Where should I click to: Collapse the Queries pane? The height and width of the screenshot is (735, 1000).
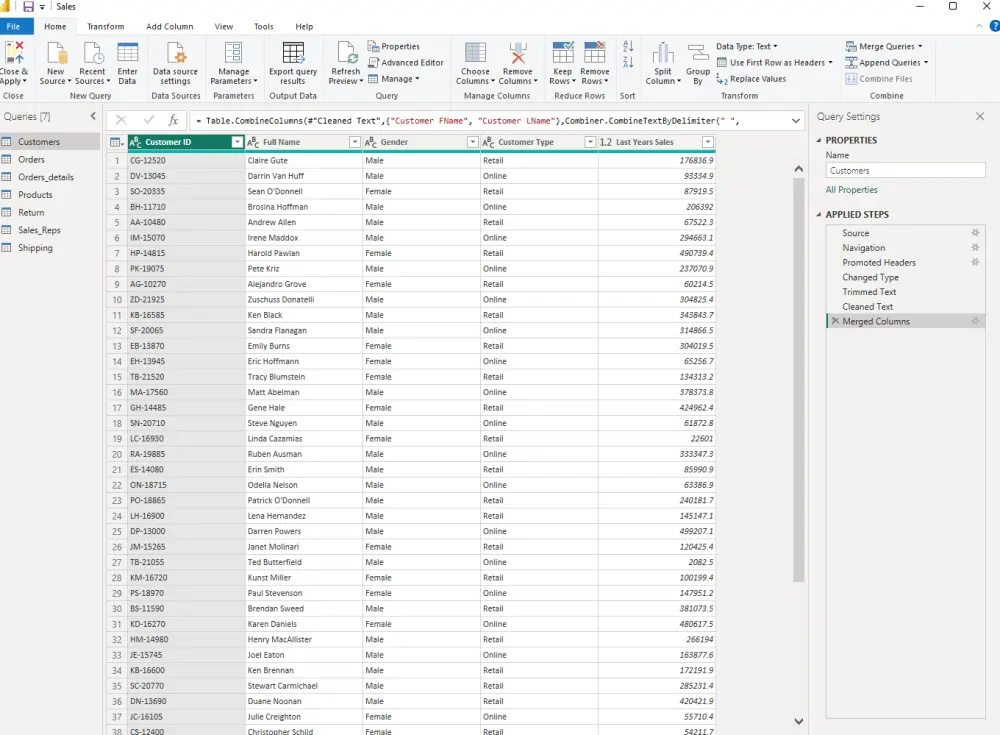click(x=93, y=116)
